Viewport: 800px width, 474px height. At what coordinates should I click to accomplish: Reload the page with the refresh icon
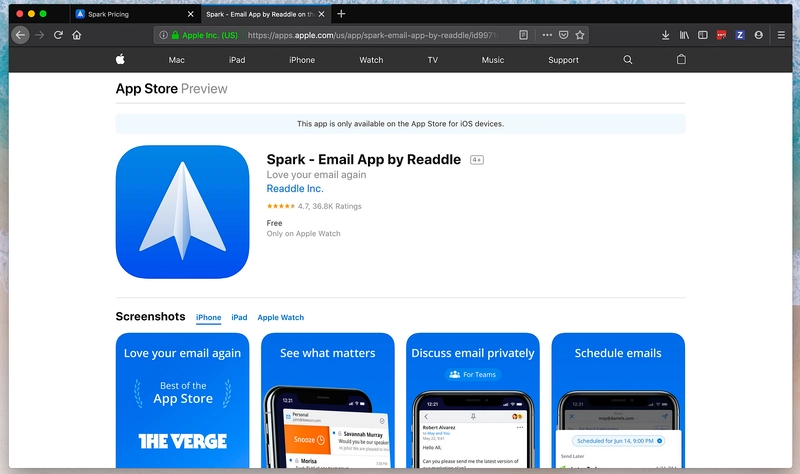[x=58, y=35]
